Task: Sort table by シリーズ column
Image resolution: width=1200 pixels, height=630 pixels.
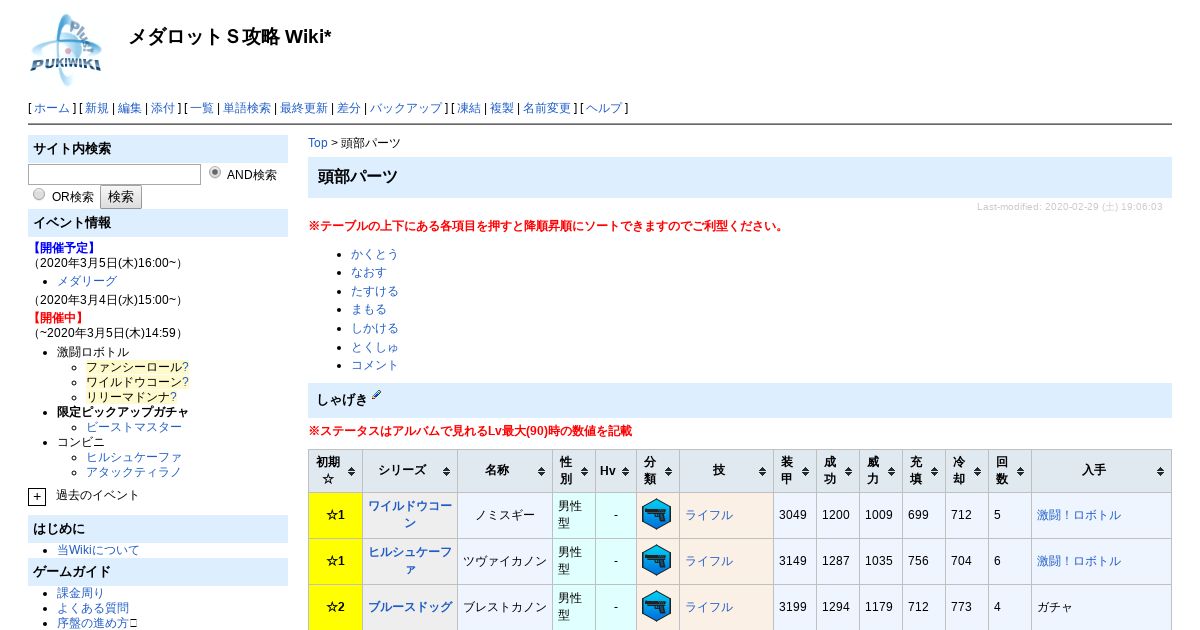Action: tap(410, 471)
